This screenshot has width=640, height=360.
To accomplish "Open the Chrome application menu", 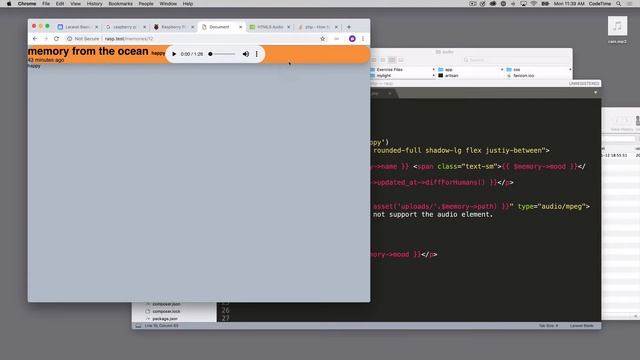I will pyautogui.click(x=27, y=4).
